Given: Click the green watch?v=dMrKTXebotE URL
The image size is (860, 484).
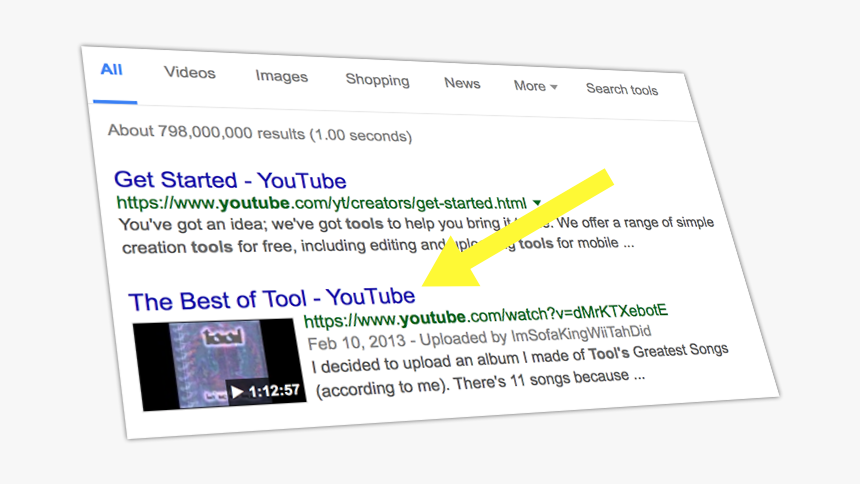Looking at the screenshot, I should coord(486,315).
